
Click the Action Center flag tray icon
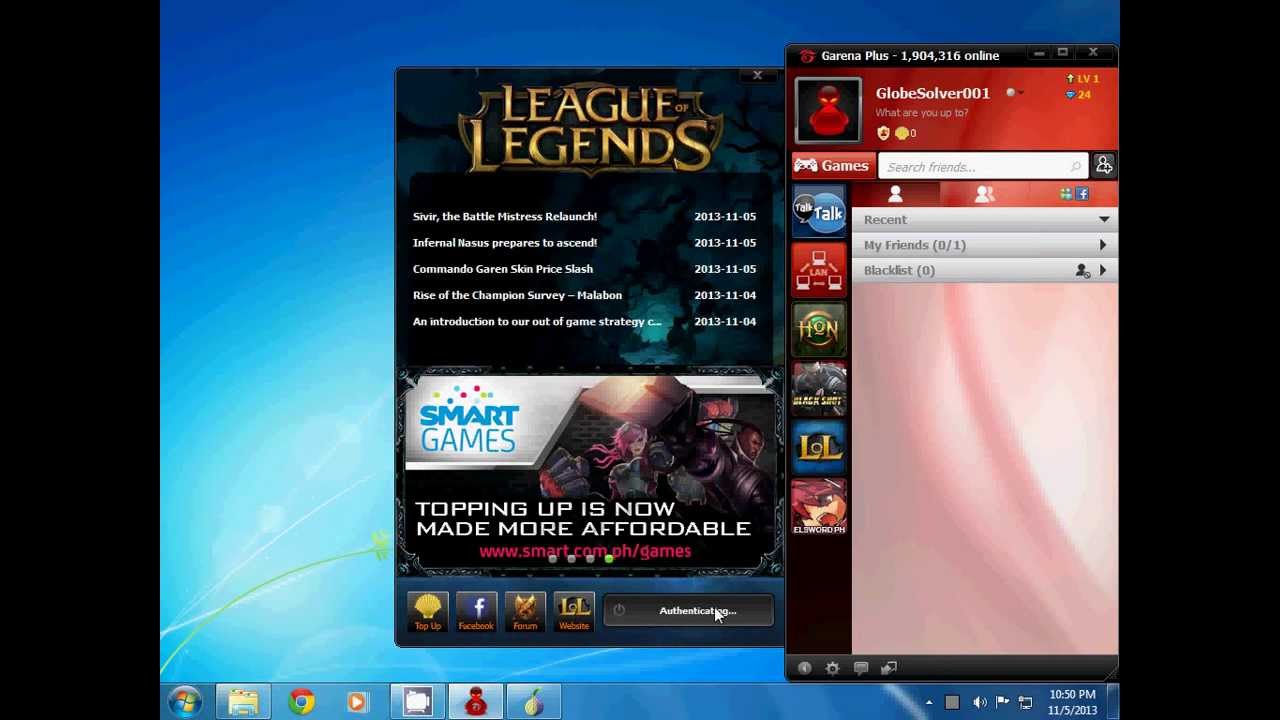(x=1002, y=702)
